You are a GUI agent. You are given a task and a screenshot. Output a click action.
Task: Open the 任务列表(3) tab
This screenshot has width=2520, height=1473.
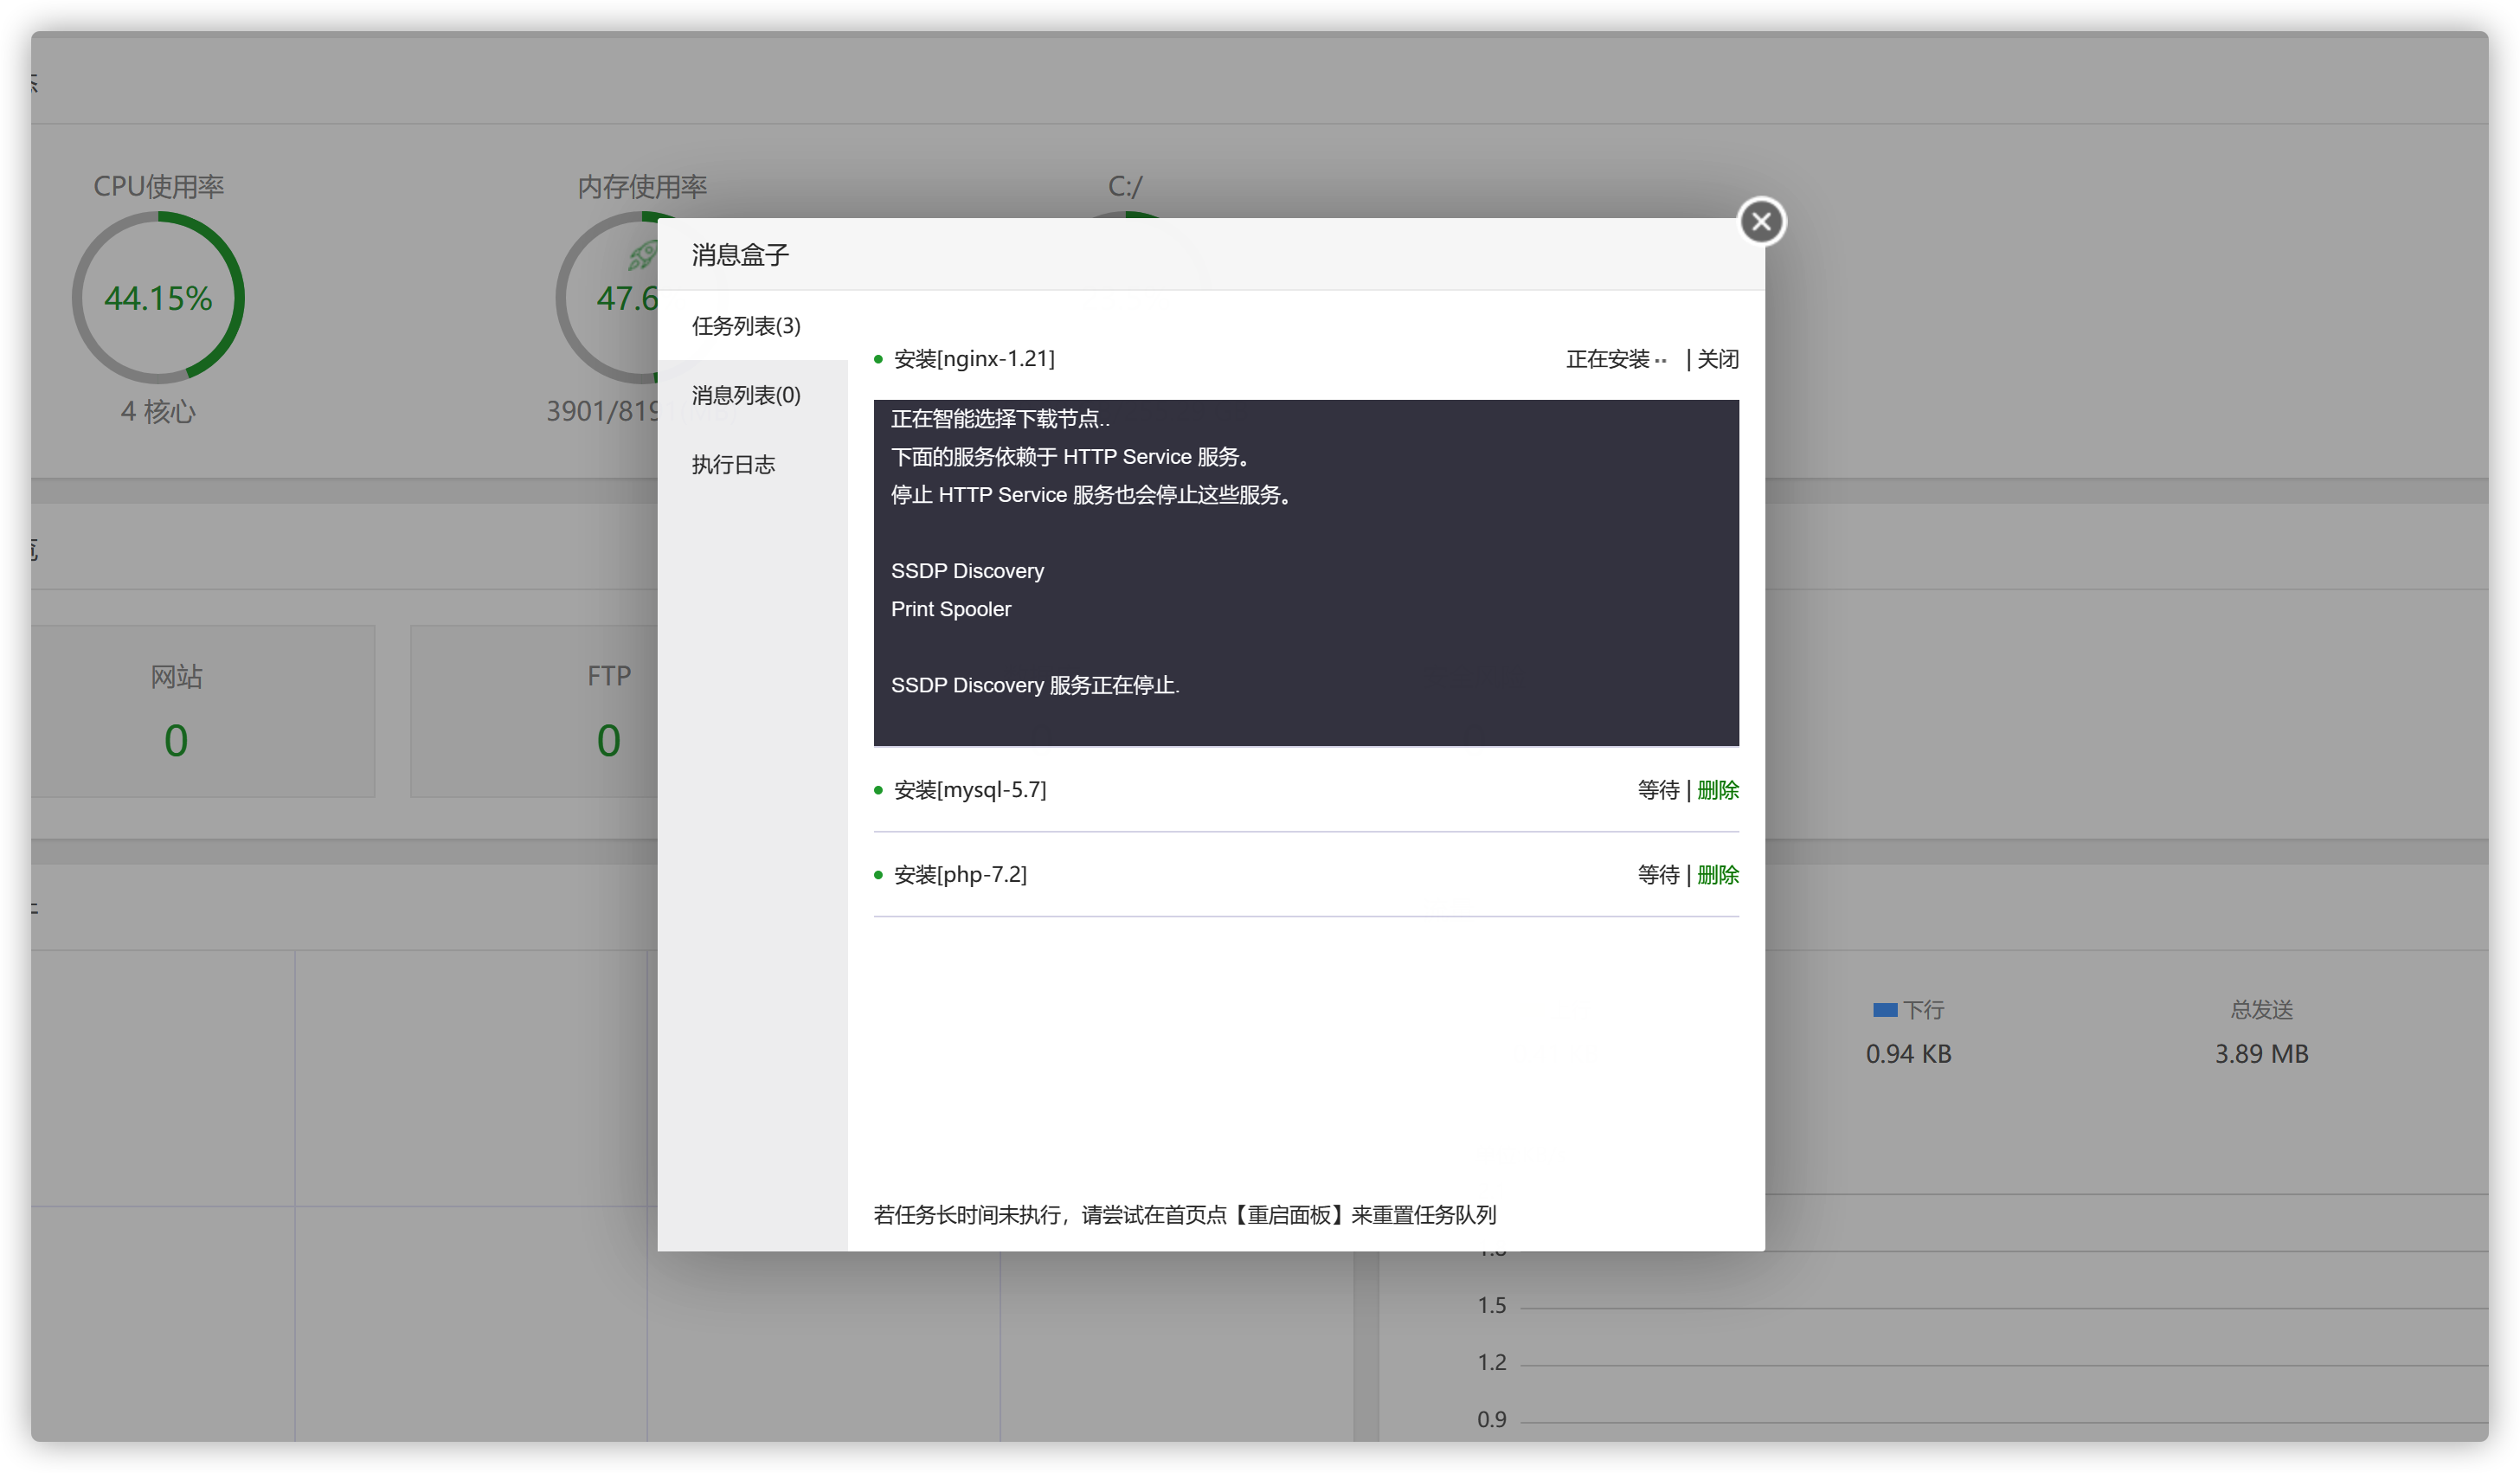[x=746, y=326]
